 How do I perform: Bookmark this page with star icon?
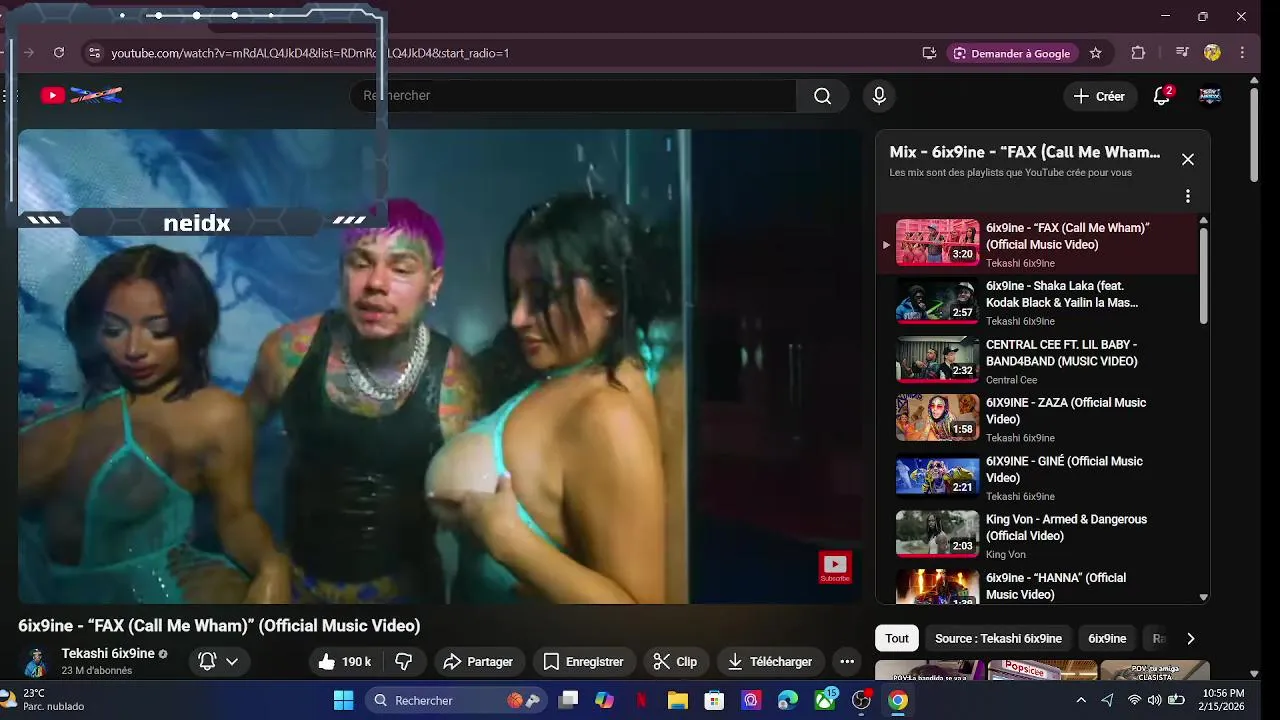coord(1096,53)
